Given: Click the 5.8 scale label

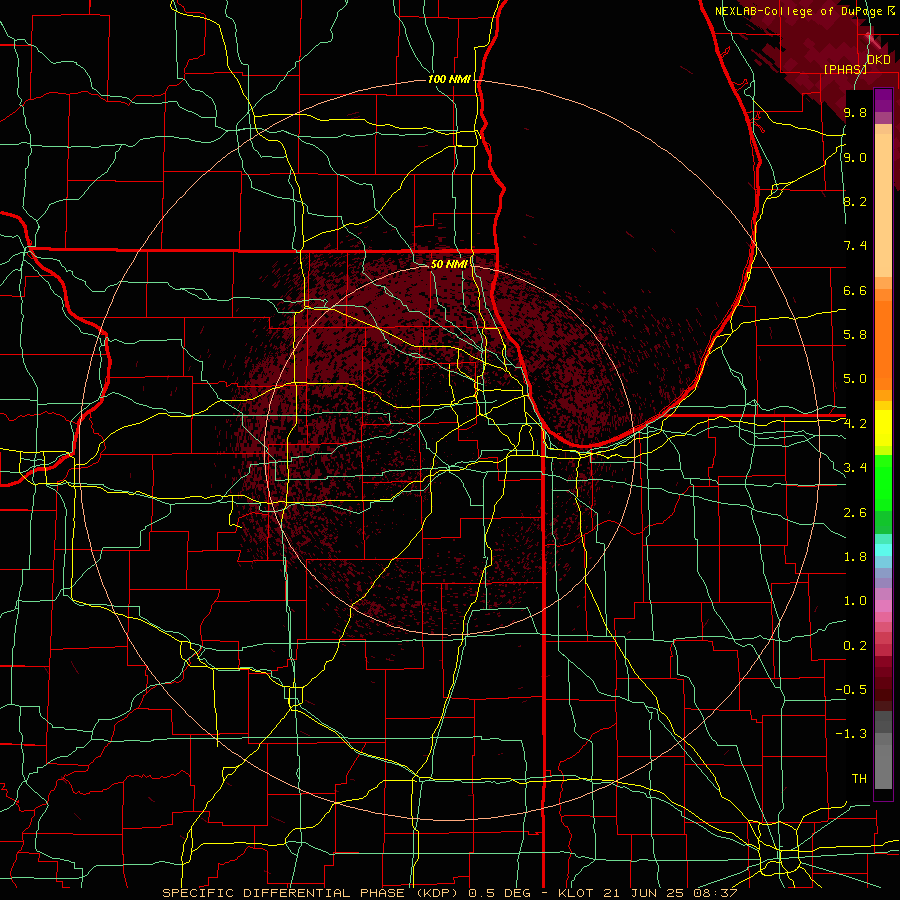Looking at the screenshot, I should click(x=855, y=335).
